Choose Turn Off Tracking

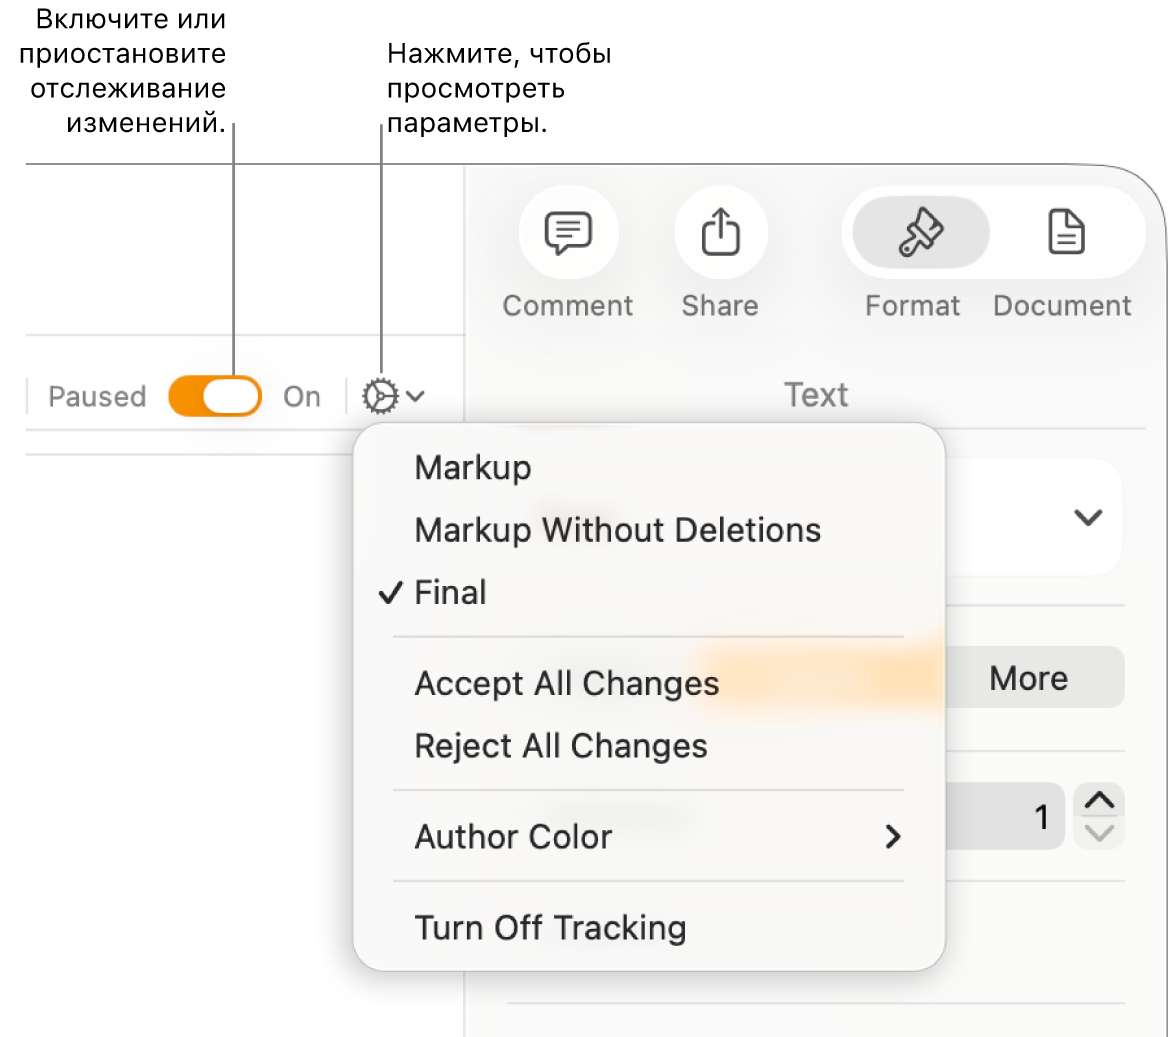tap(550, 928)
